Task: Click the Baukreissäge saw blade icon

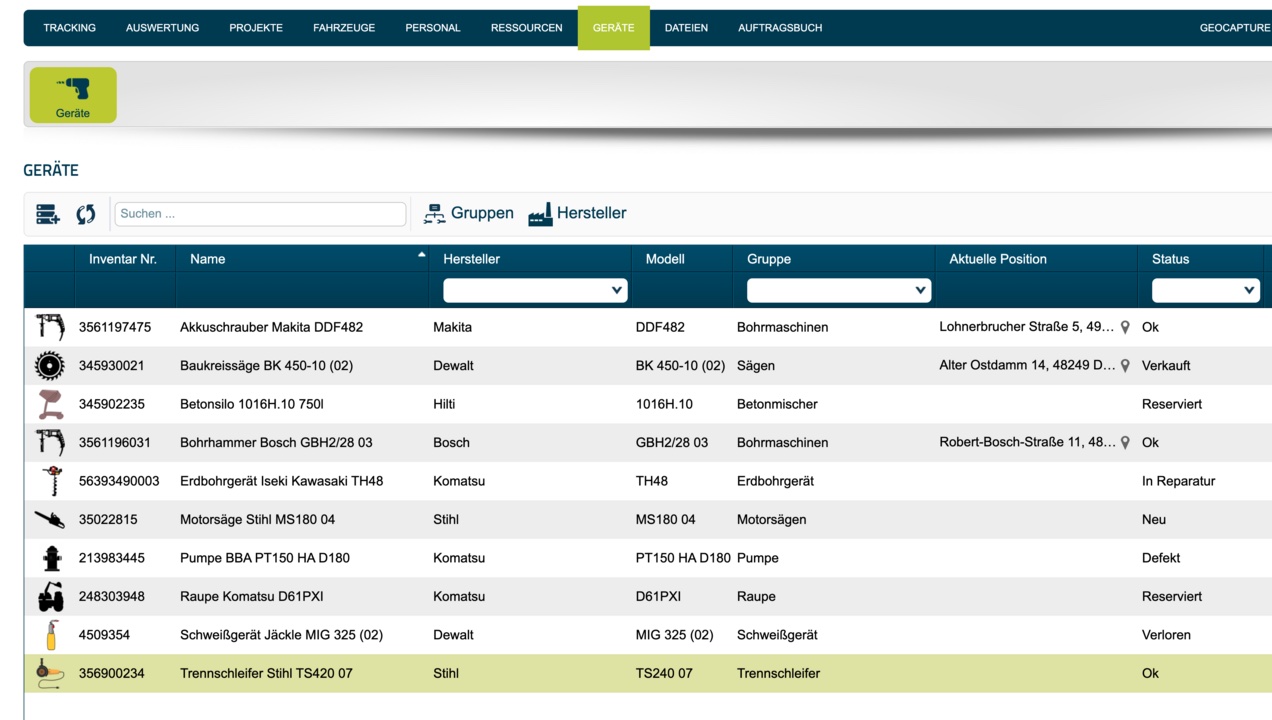Action: coord(49,366)
